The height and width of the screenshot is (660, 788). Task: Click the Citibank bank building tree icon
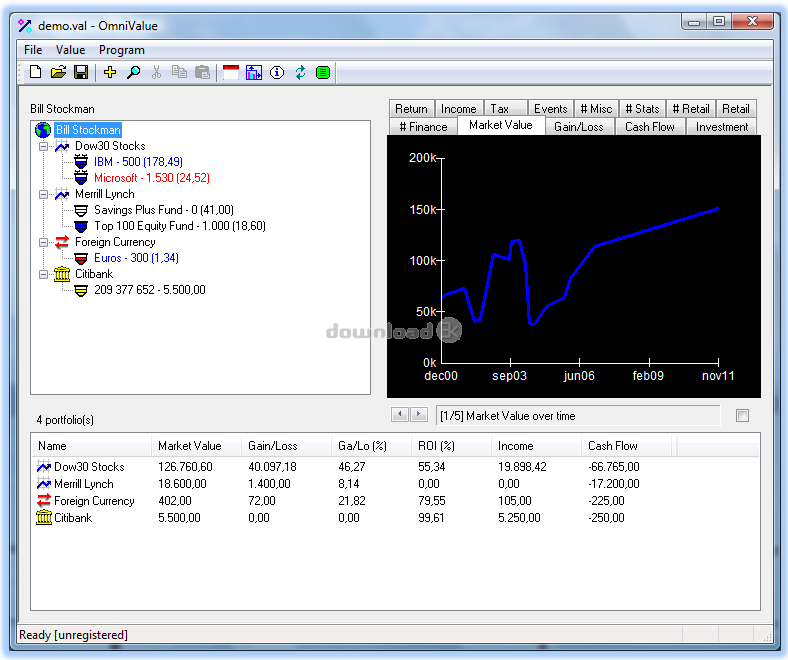coord(62,274)
